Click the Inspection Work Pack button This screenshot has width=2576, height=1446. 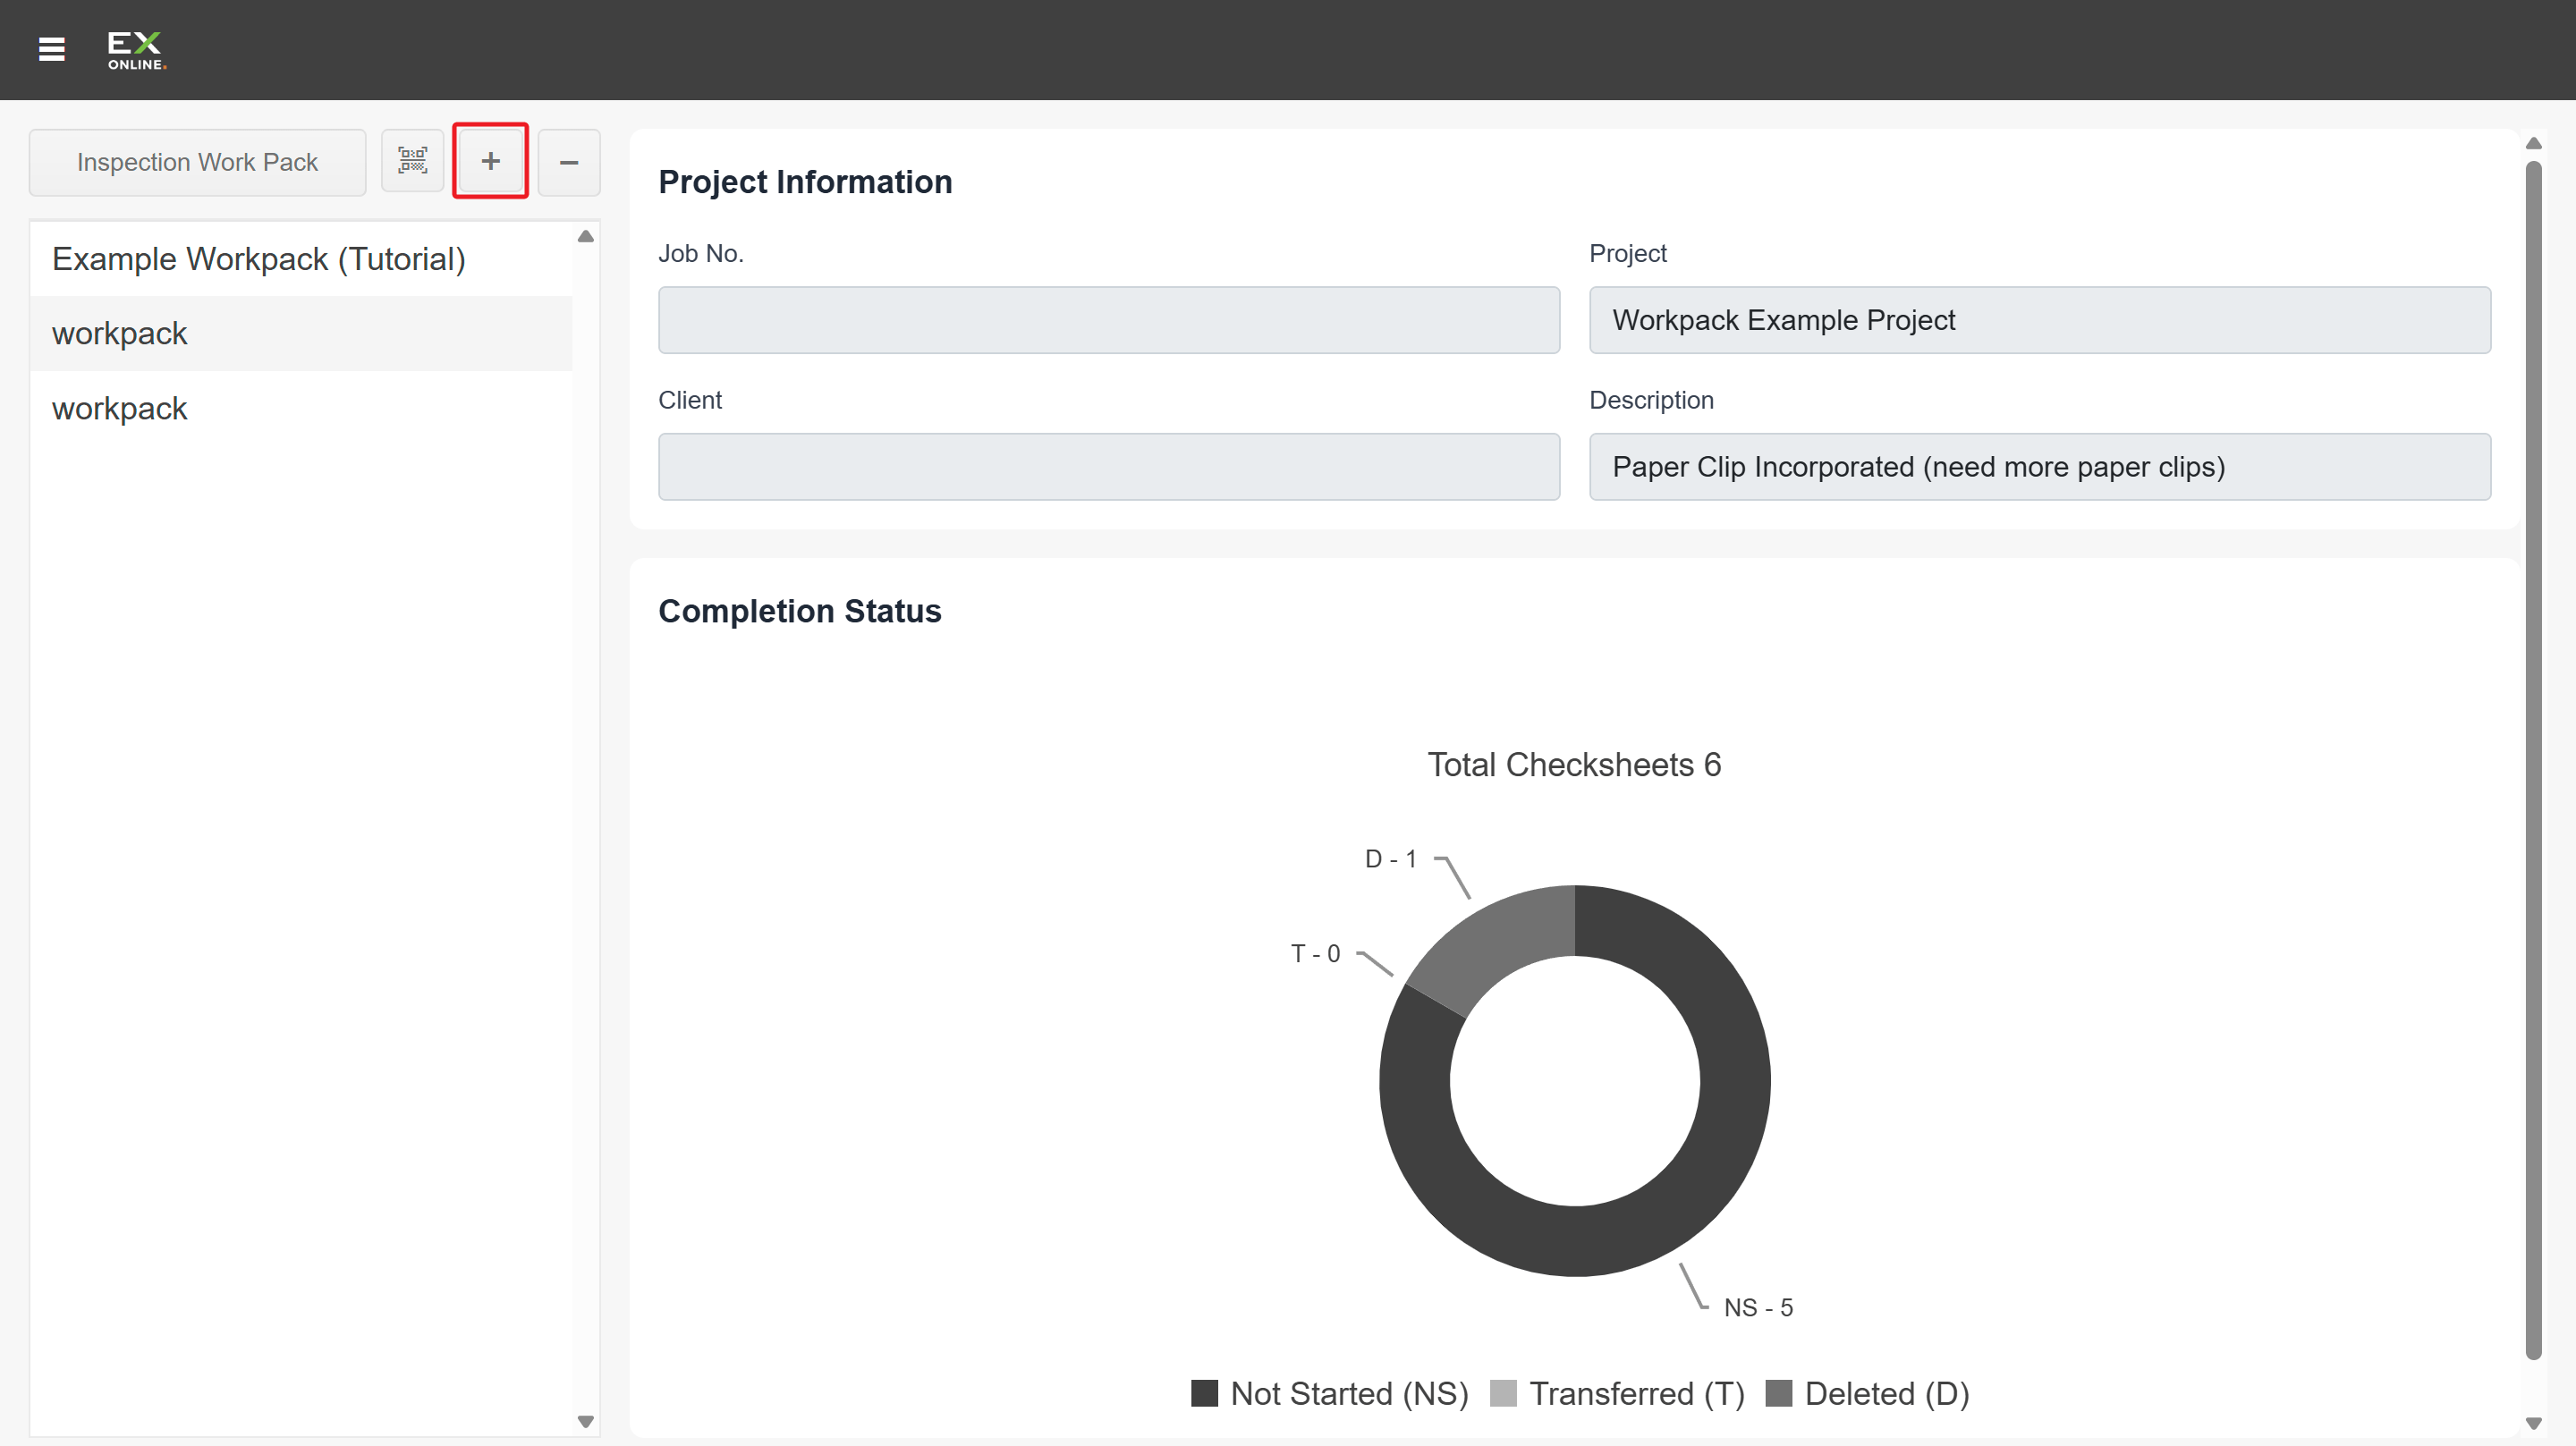(197, 162)
